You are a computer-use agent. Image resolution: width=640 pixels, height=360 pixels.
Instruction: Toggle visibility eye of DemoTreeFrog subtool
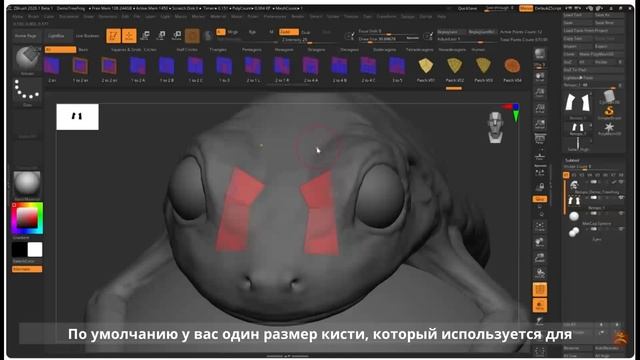tap(621, 182)
